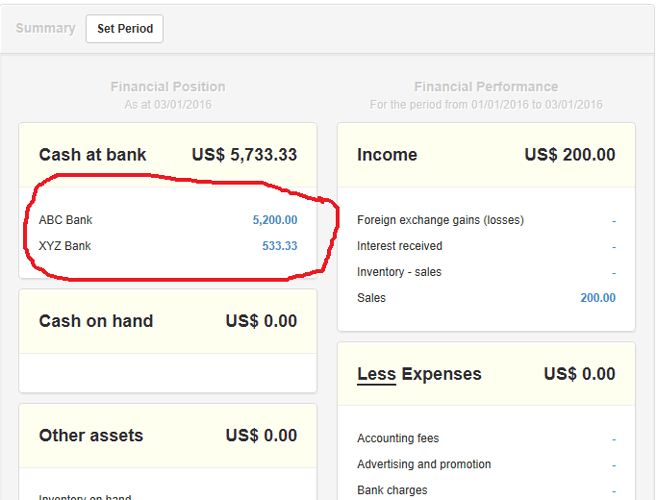Click the Income heading
The width and height of the screenshot is (656, 500).
(x=387, y=155)
